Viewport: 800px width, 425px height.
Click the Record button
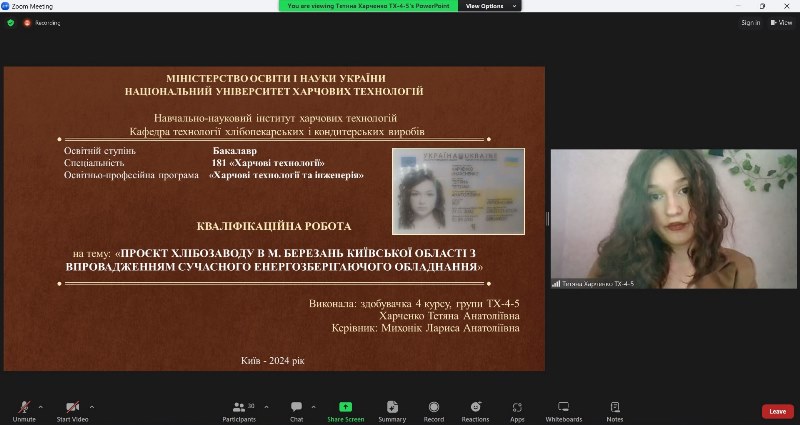coord(434,411)
